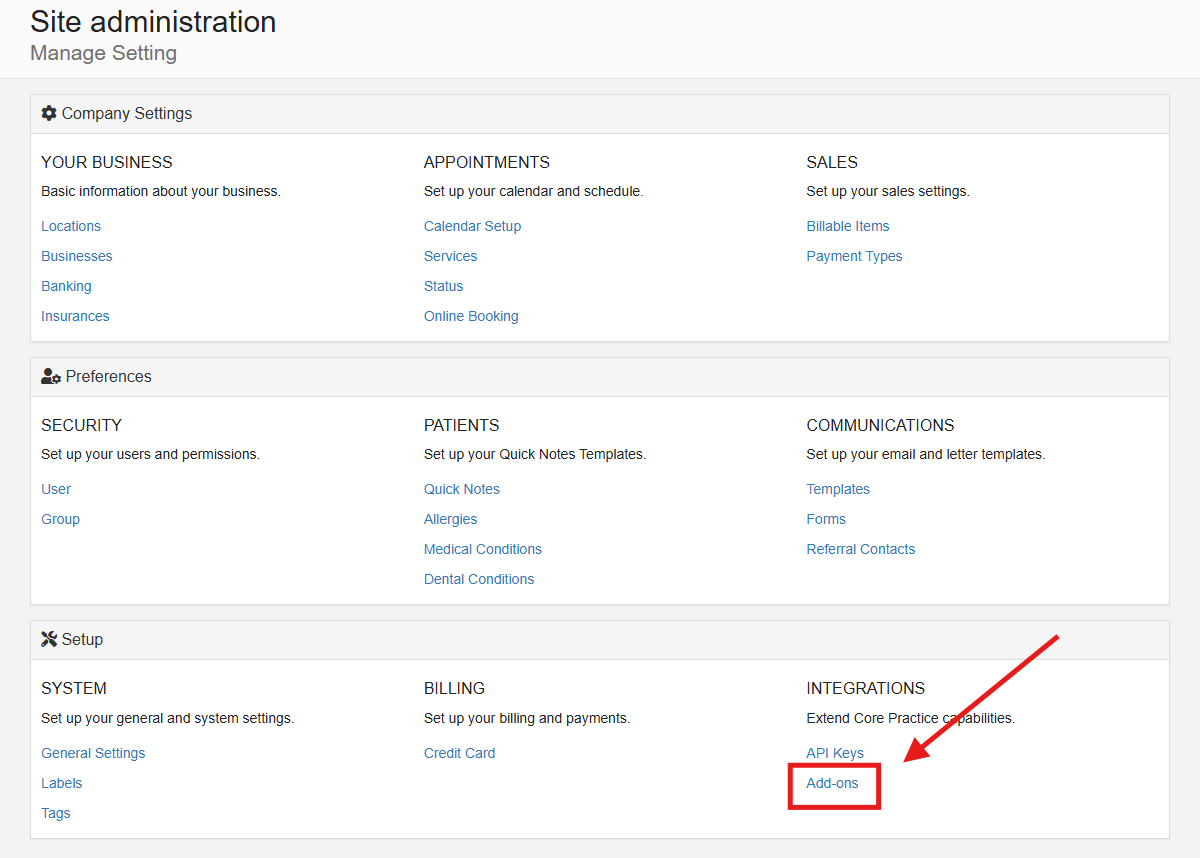Open the API Keys link

tap(835, 753)
